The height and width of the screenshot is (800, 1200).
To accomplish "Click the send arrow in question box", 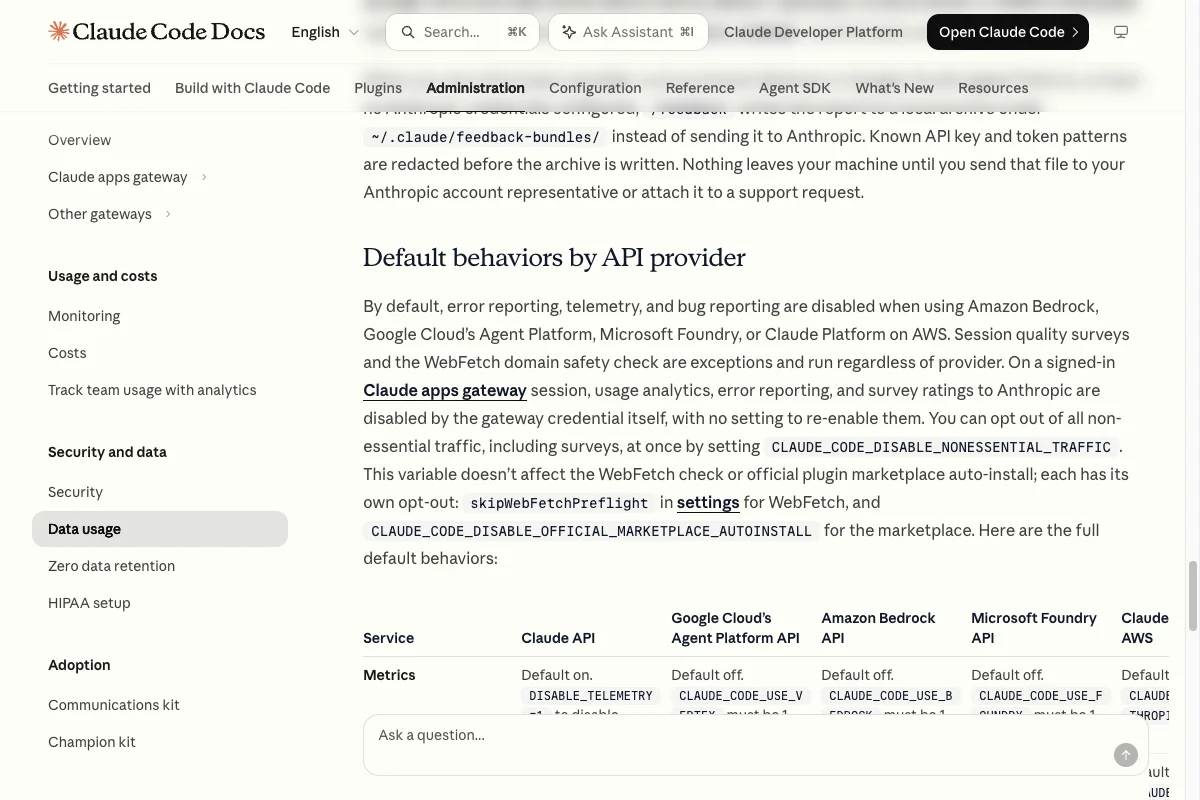I will 1126,755.
